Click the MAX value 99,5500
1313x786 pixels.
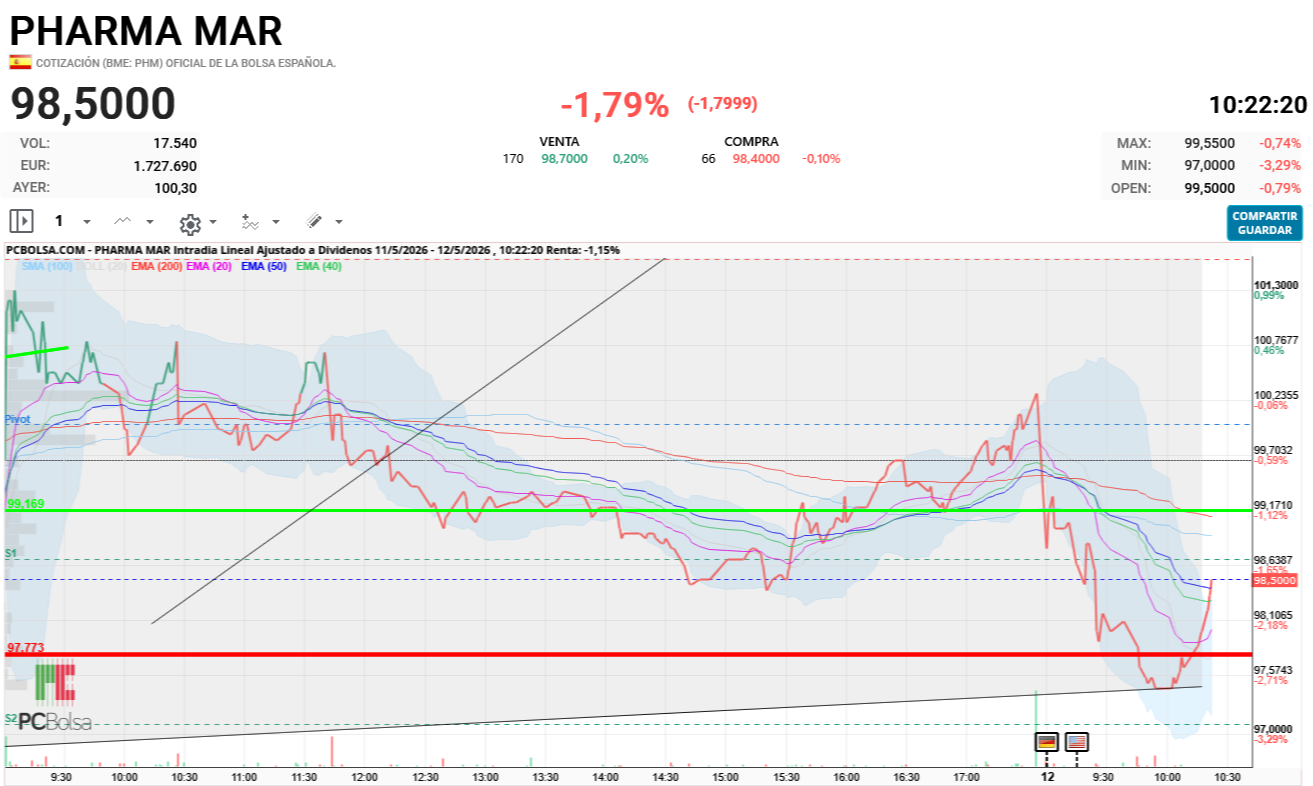[1210, 143]
